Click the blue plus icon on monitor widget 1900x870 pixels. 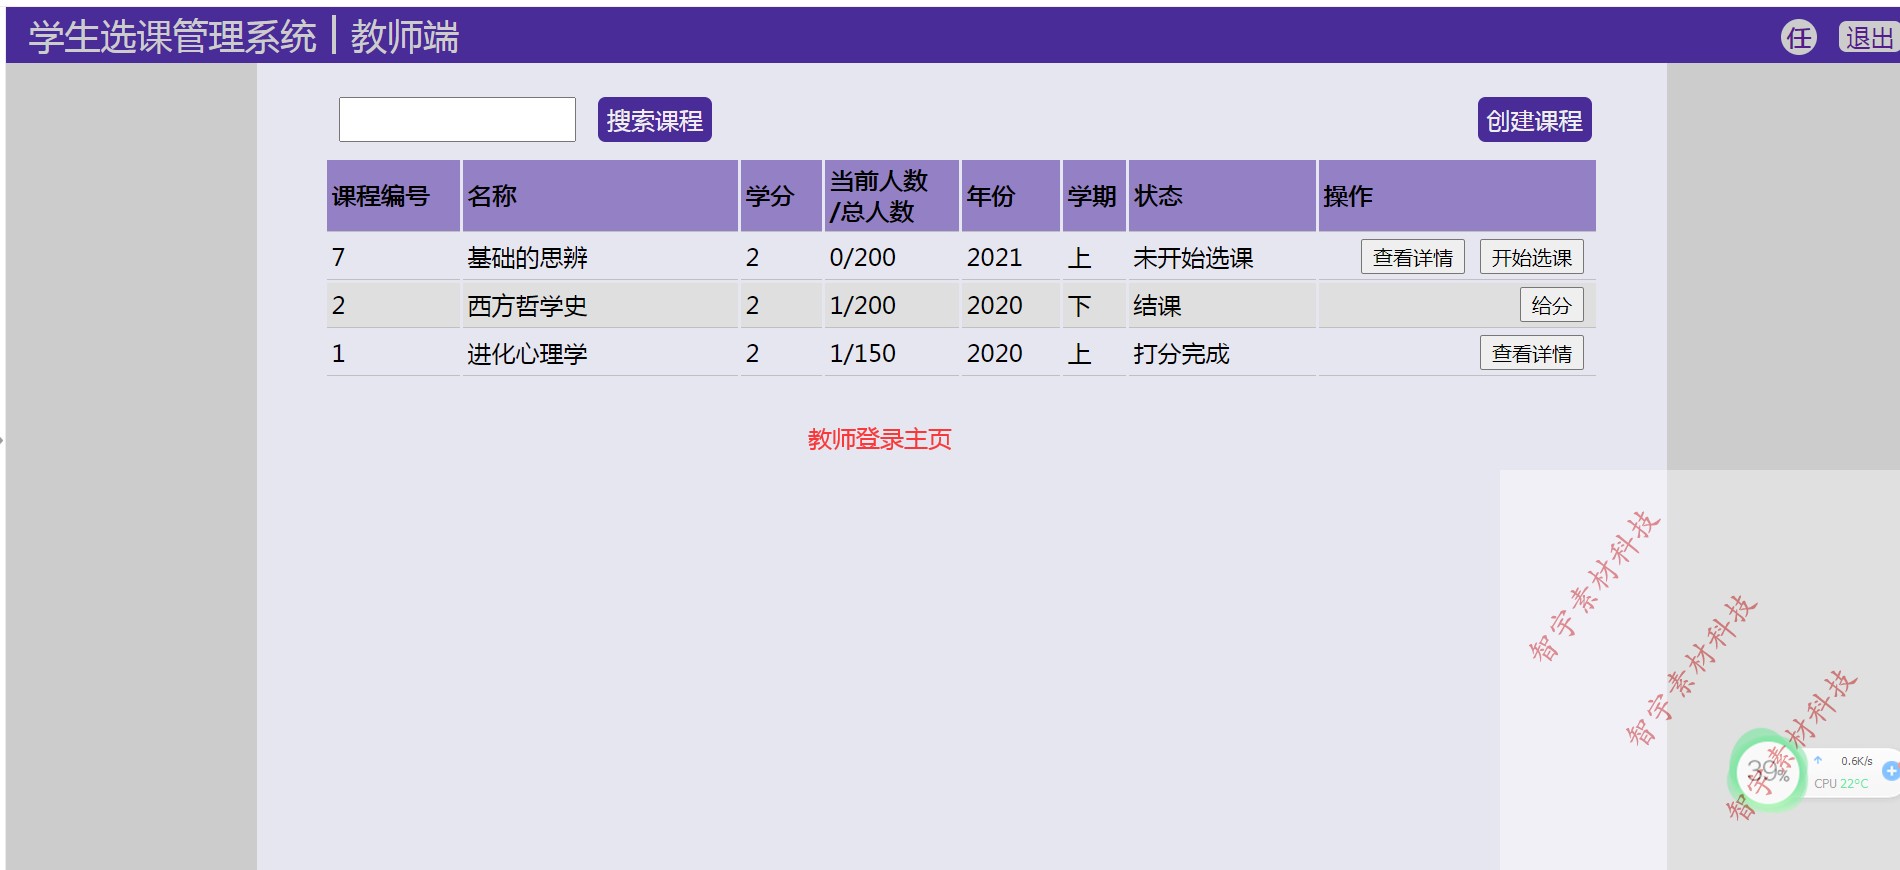1890,771
